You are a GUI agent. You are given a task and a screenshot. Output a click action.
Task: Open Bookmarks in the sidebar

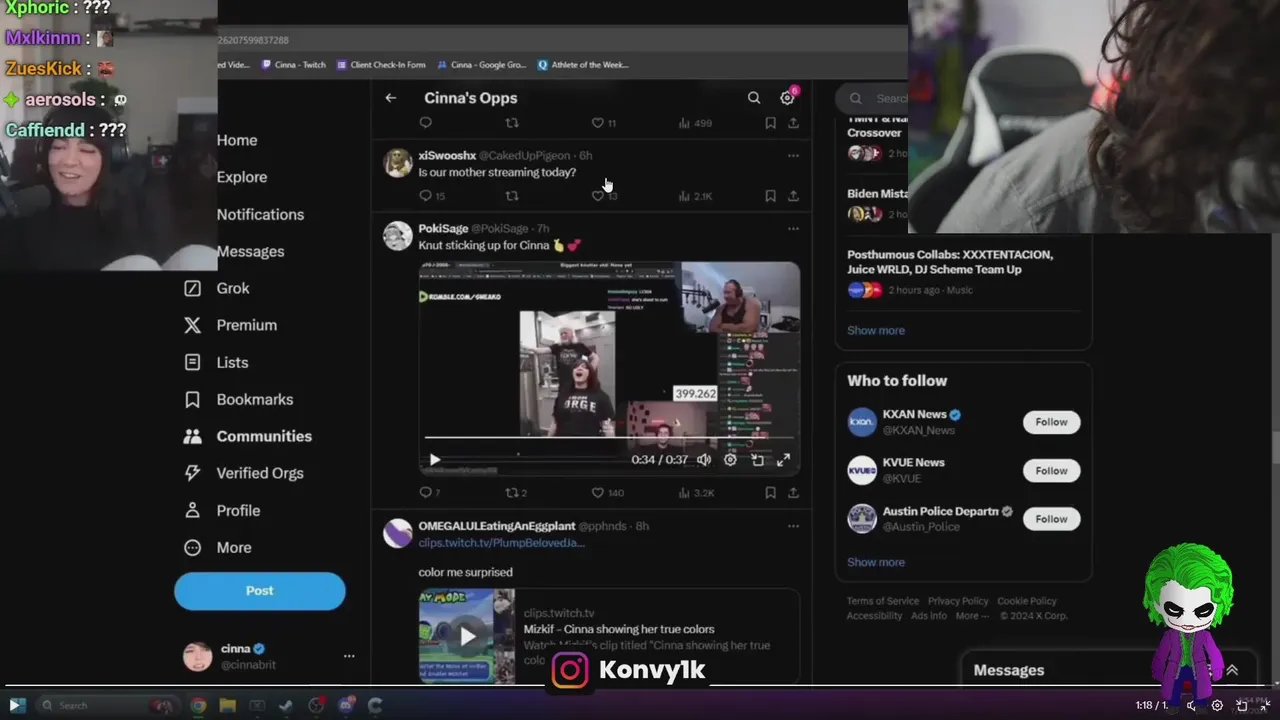tap(239, 399)
